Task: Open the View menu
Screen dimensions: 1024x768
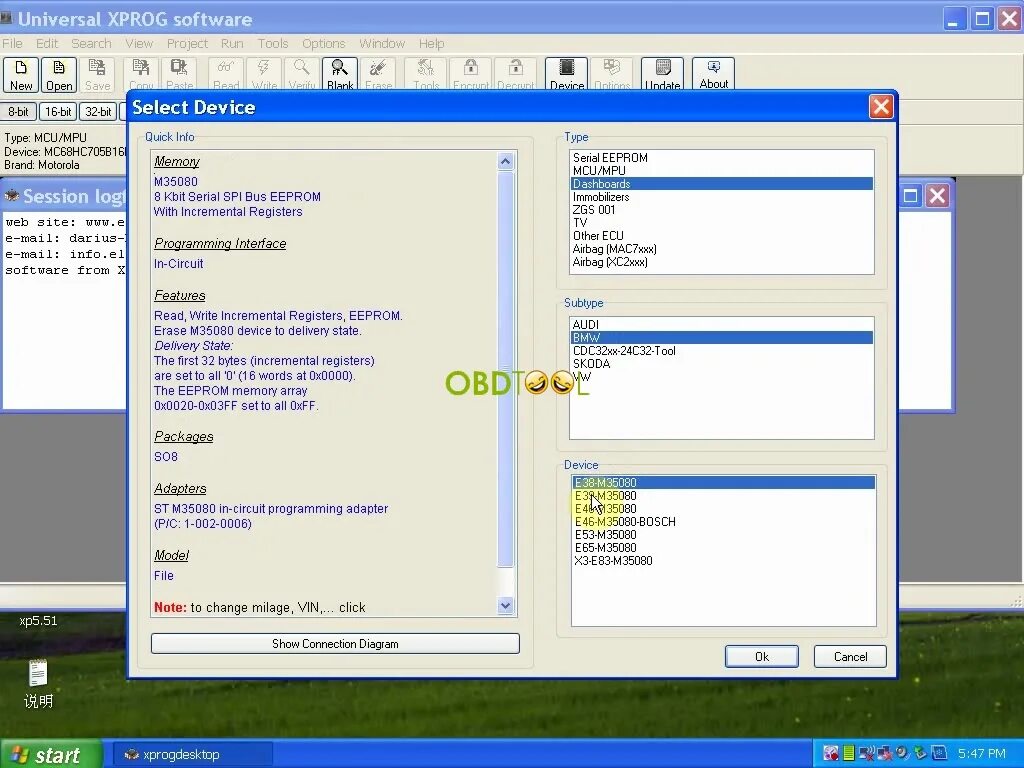Action: point(139,43)
